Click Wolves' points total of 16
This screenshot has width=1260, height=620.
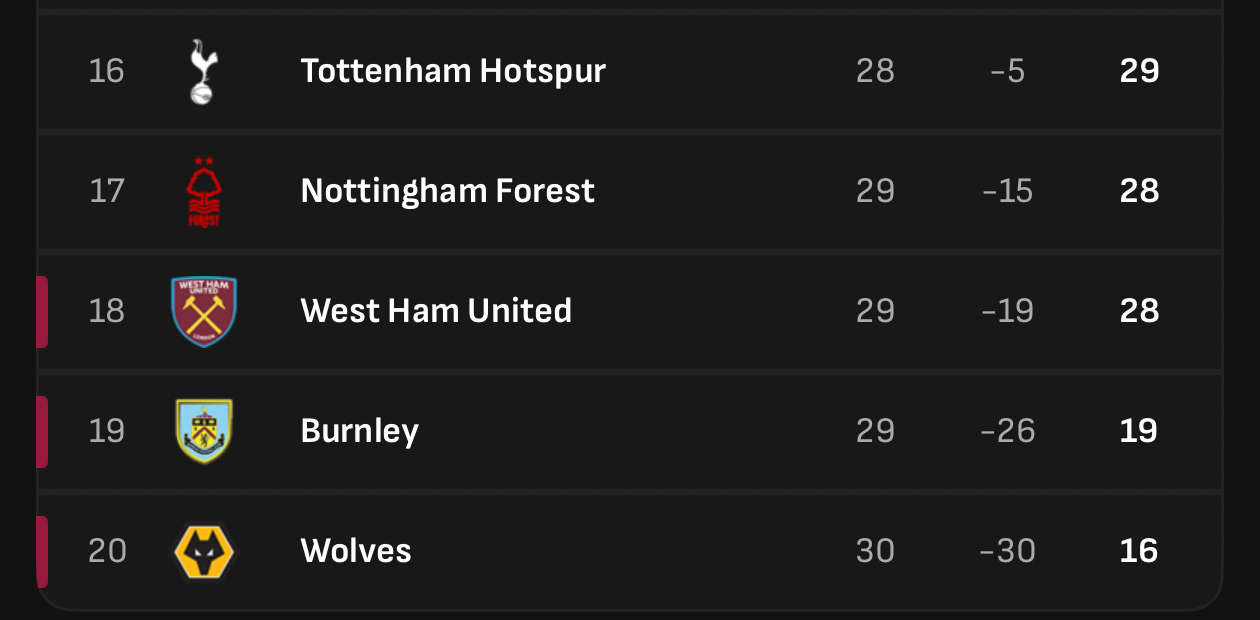[1139, 551]
